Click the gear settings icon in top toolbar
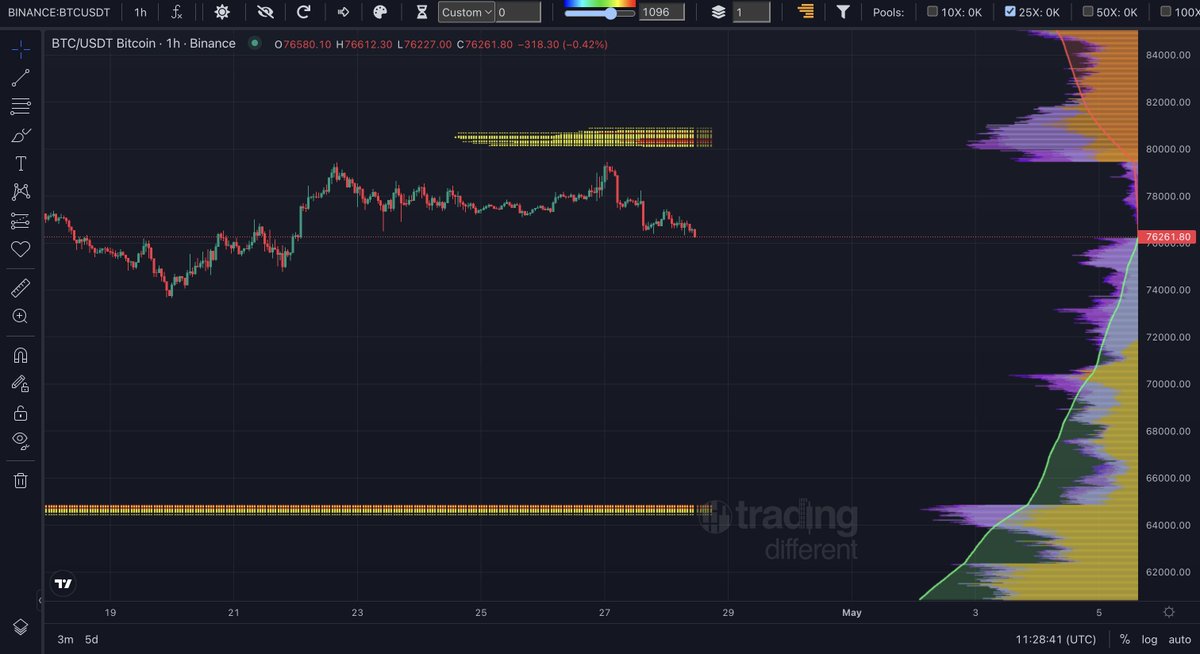 coord(221,12)
